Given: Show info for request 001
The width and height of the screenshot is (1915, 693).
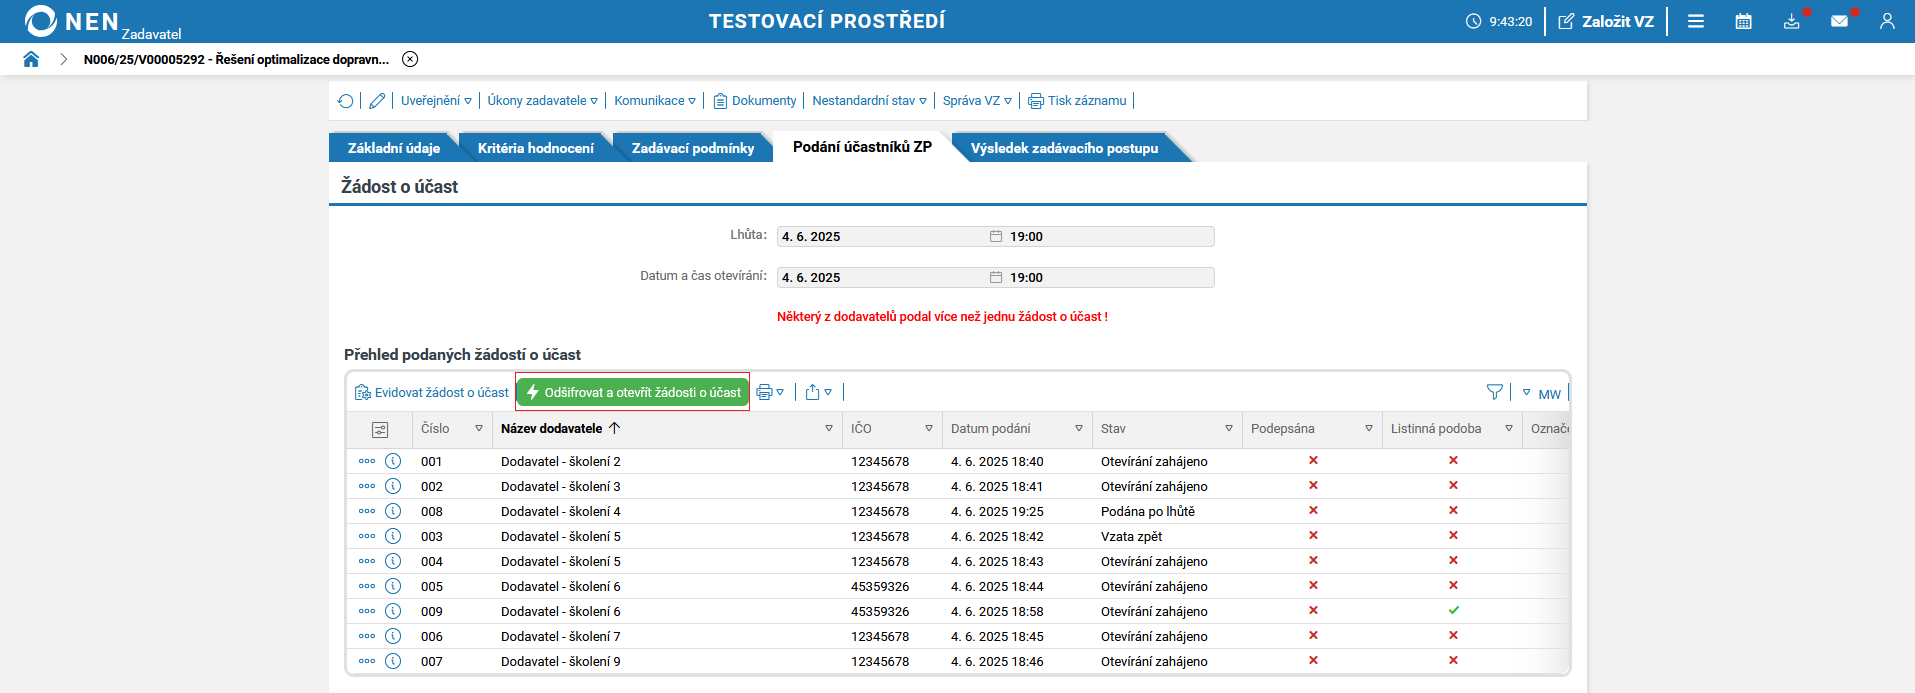Looking at the screenshot, I should tap(393, 461).
